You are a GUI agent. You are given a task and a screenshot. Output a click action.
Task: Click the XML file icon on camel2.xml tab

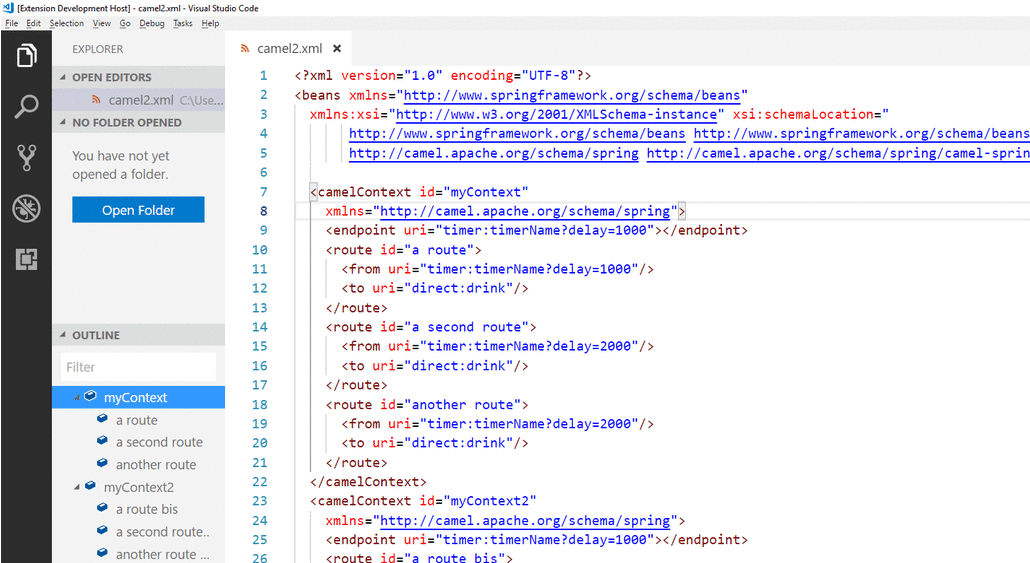click(x=245, y=49)
